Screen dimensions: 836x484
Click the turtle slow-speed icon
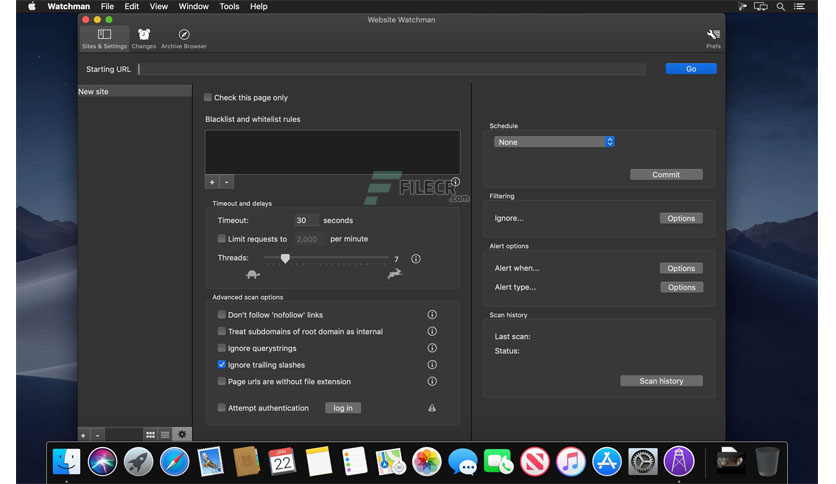[253, 275]
